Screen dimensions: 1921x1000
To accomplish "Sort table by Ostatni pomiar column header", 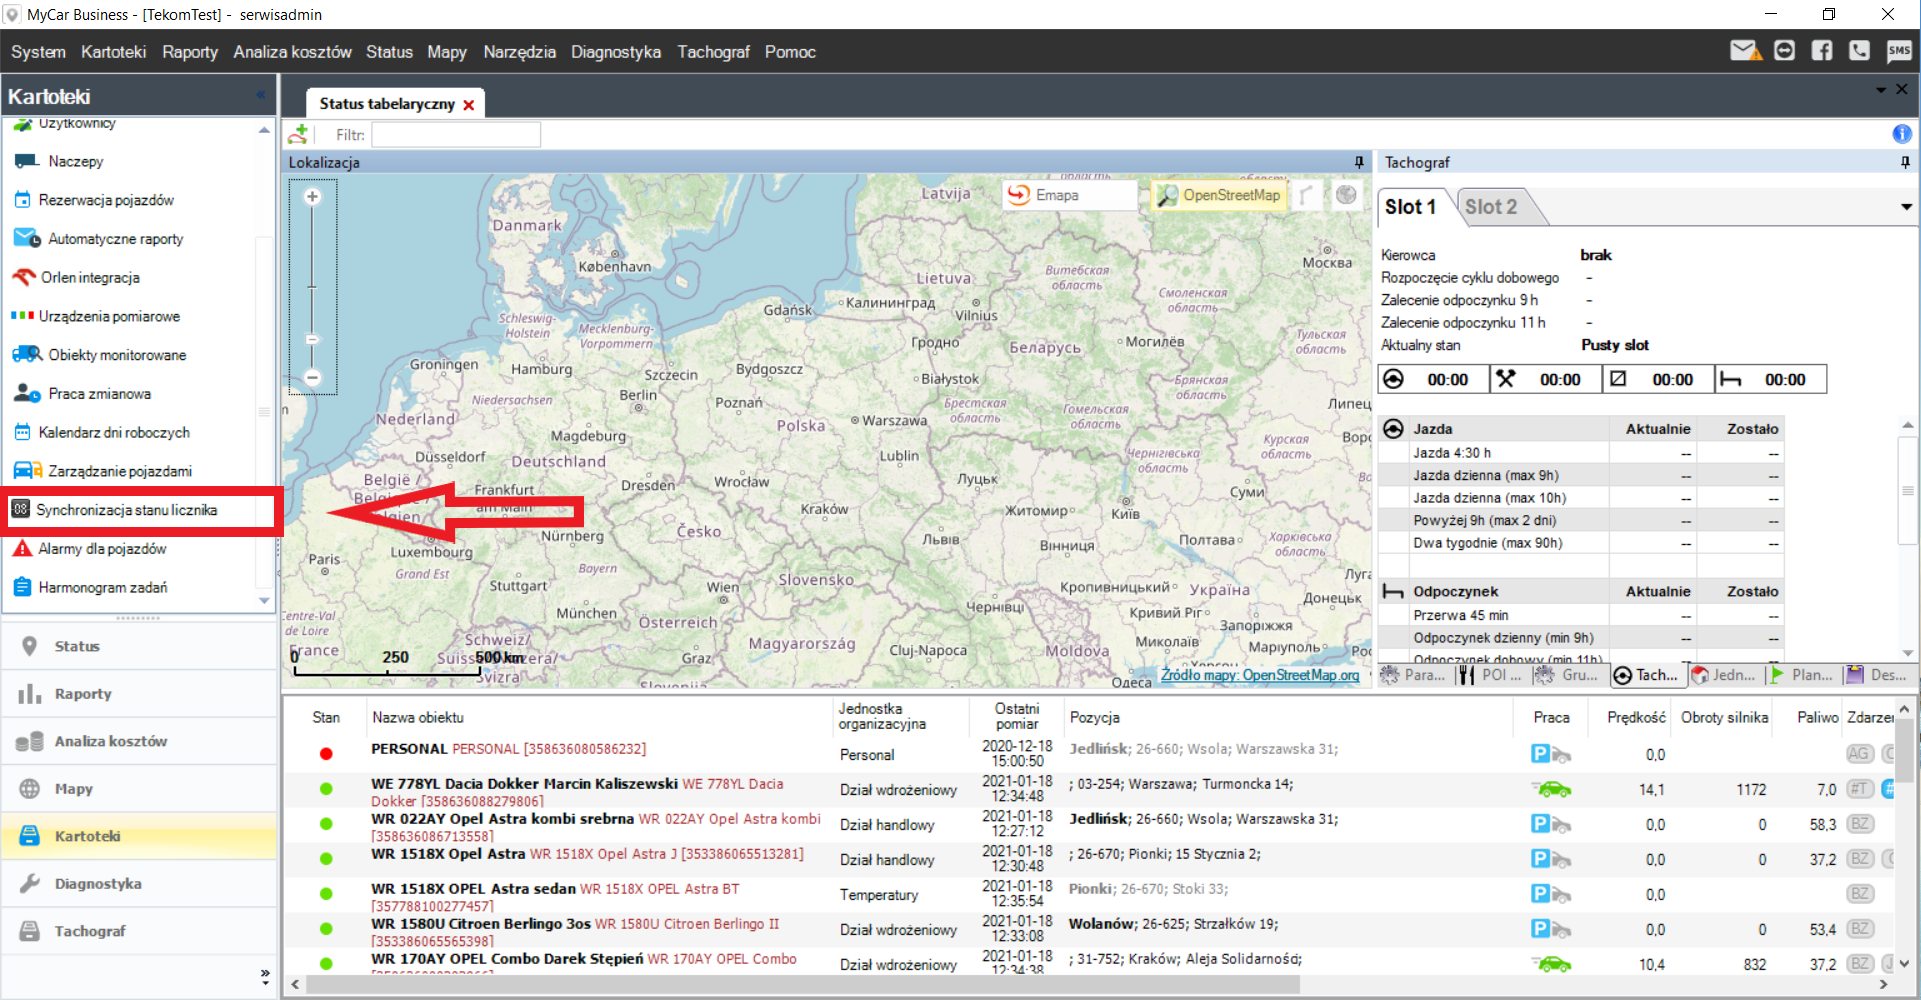I will pyautogui.click(x=1017, y=717).
